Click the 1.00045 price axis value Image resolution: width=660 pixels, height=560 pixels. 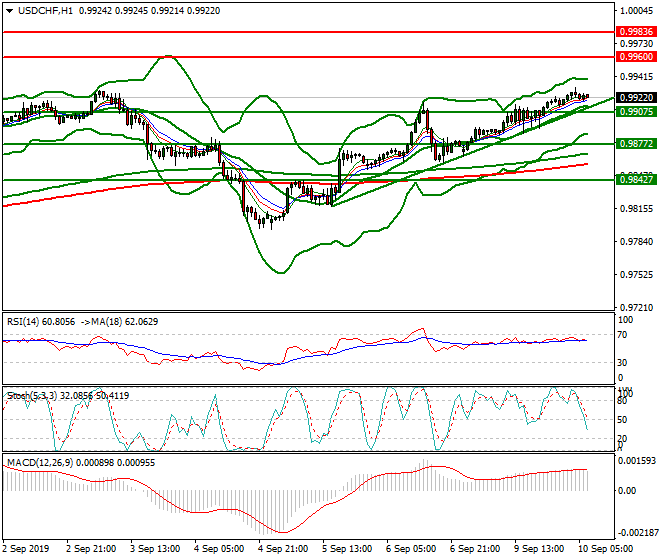coord(636,11)
